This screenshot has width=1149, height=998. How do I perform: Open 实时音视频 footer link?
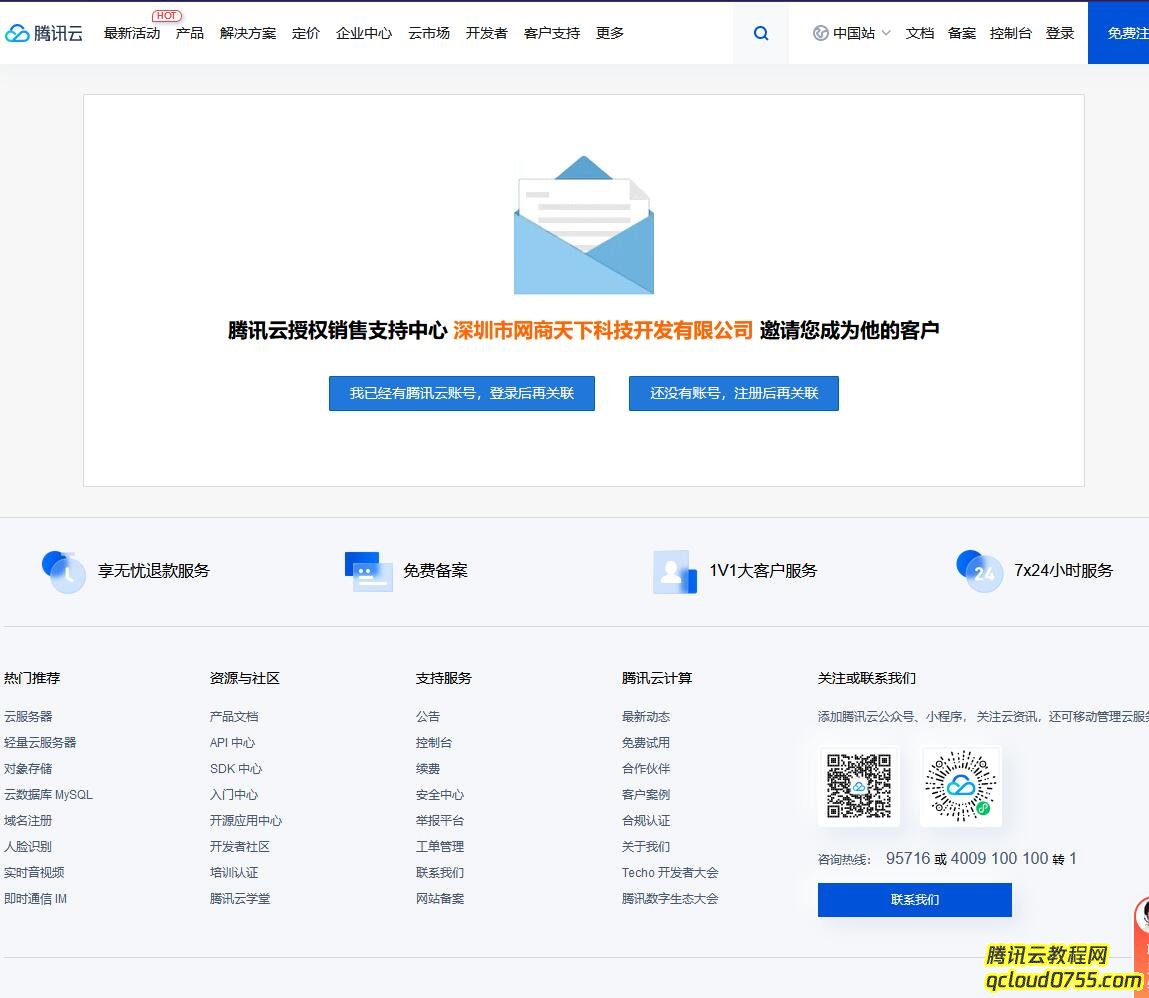pyautogui.click(x=34, y=873)
